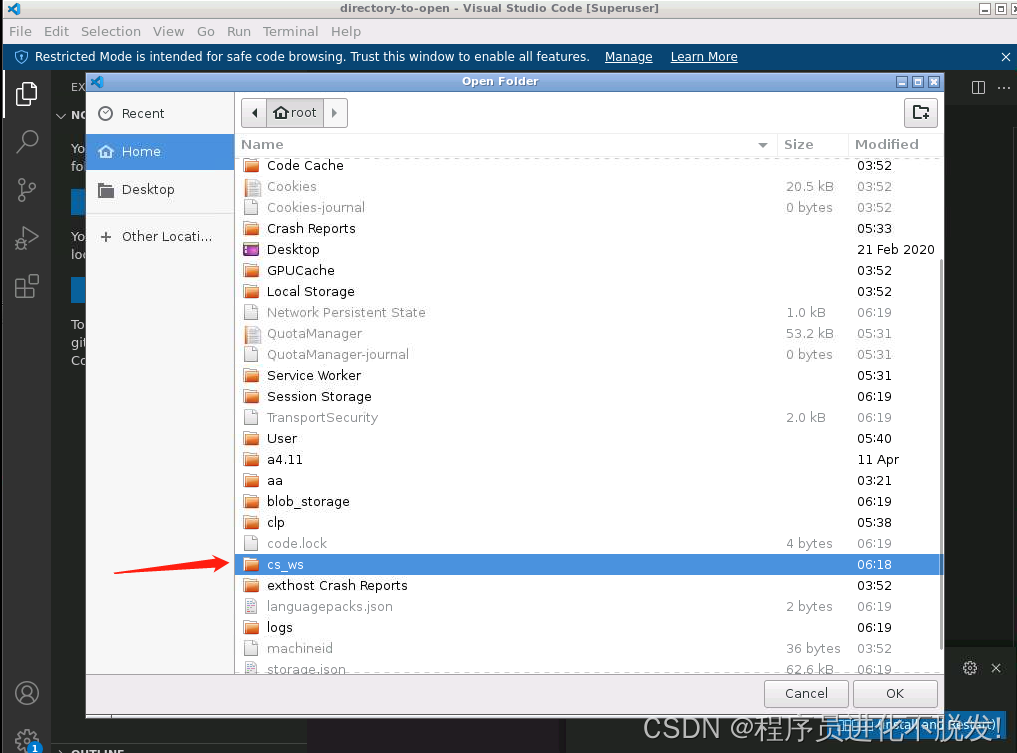The width and height of the screenshot is (1017, 753).
Task: Close the Restricted Mode banner
Action: tap(1005, 57)
